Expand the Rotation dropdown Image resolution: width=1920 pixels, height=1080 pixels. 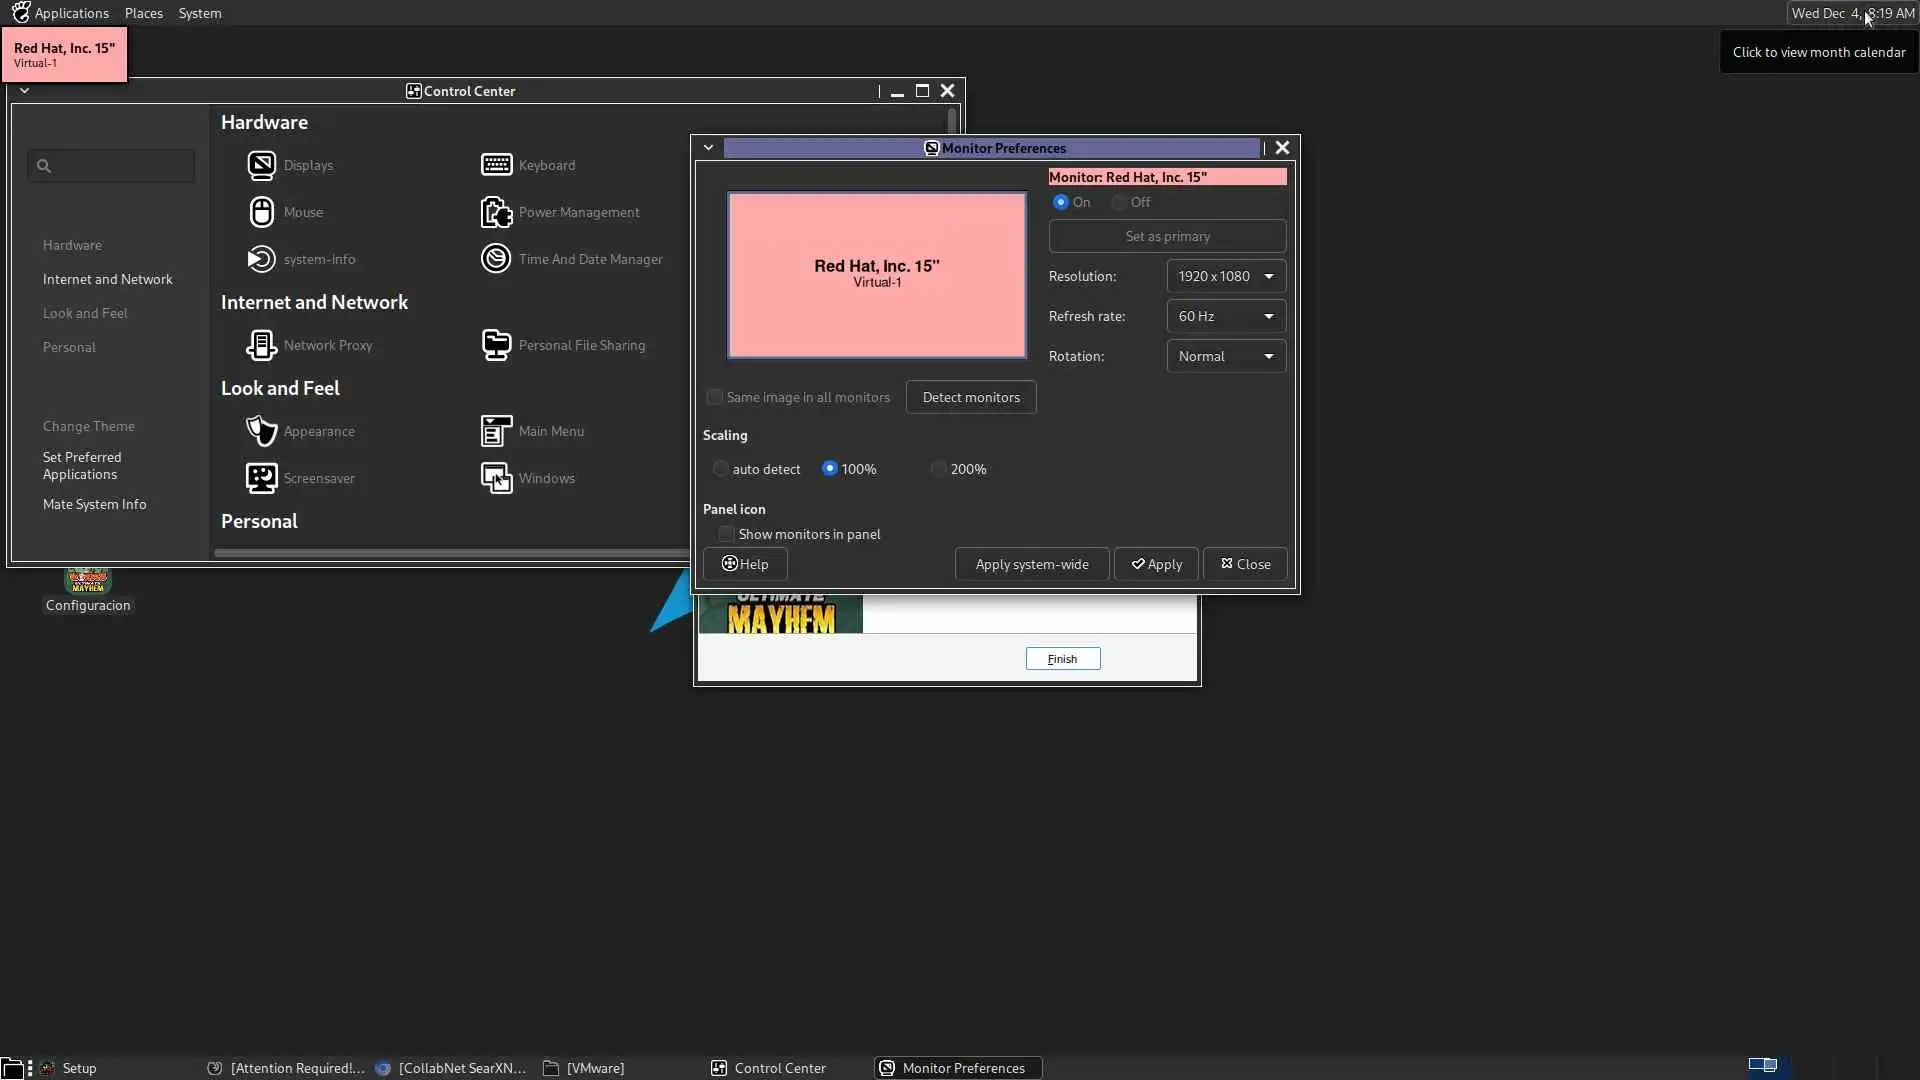1226,356
